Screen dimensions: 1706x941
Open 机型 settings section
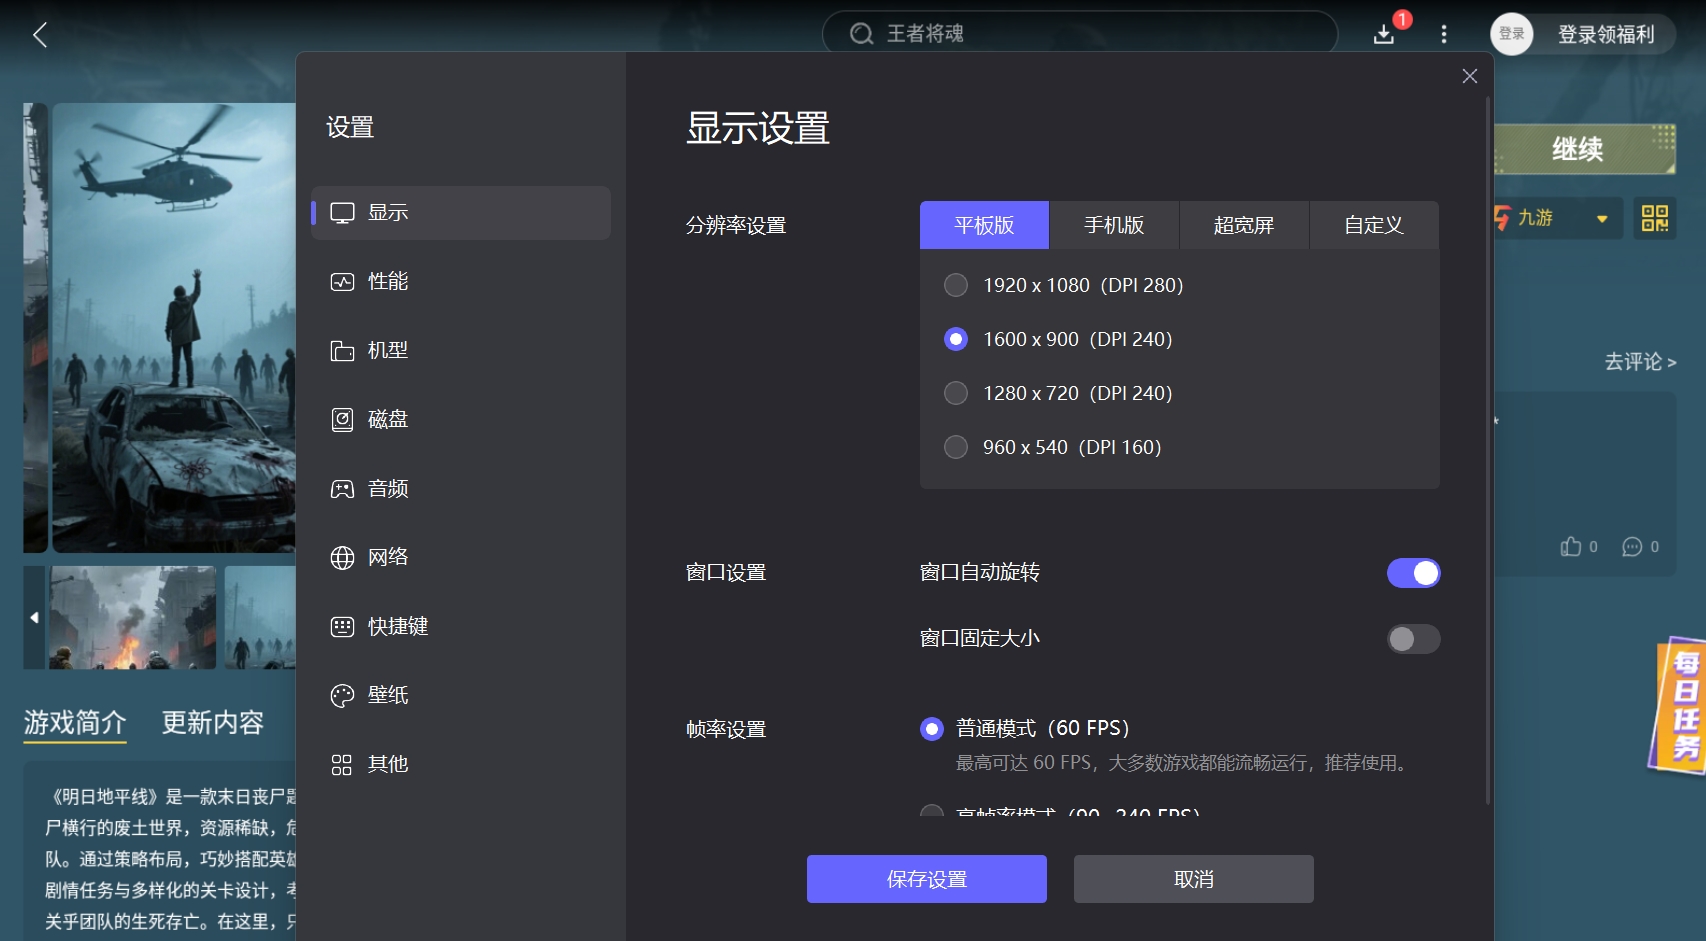click(x=461, y=351)
